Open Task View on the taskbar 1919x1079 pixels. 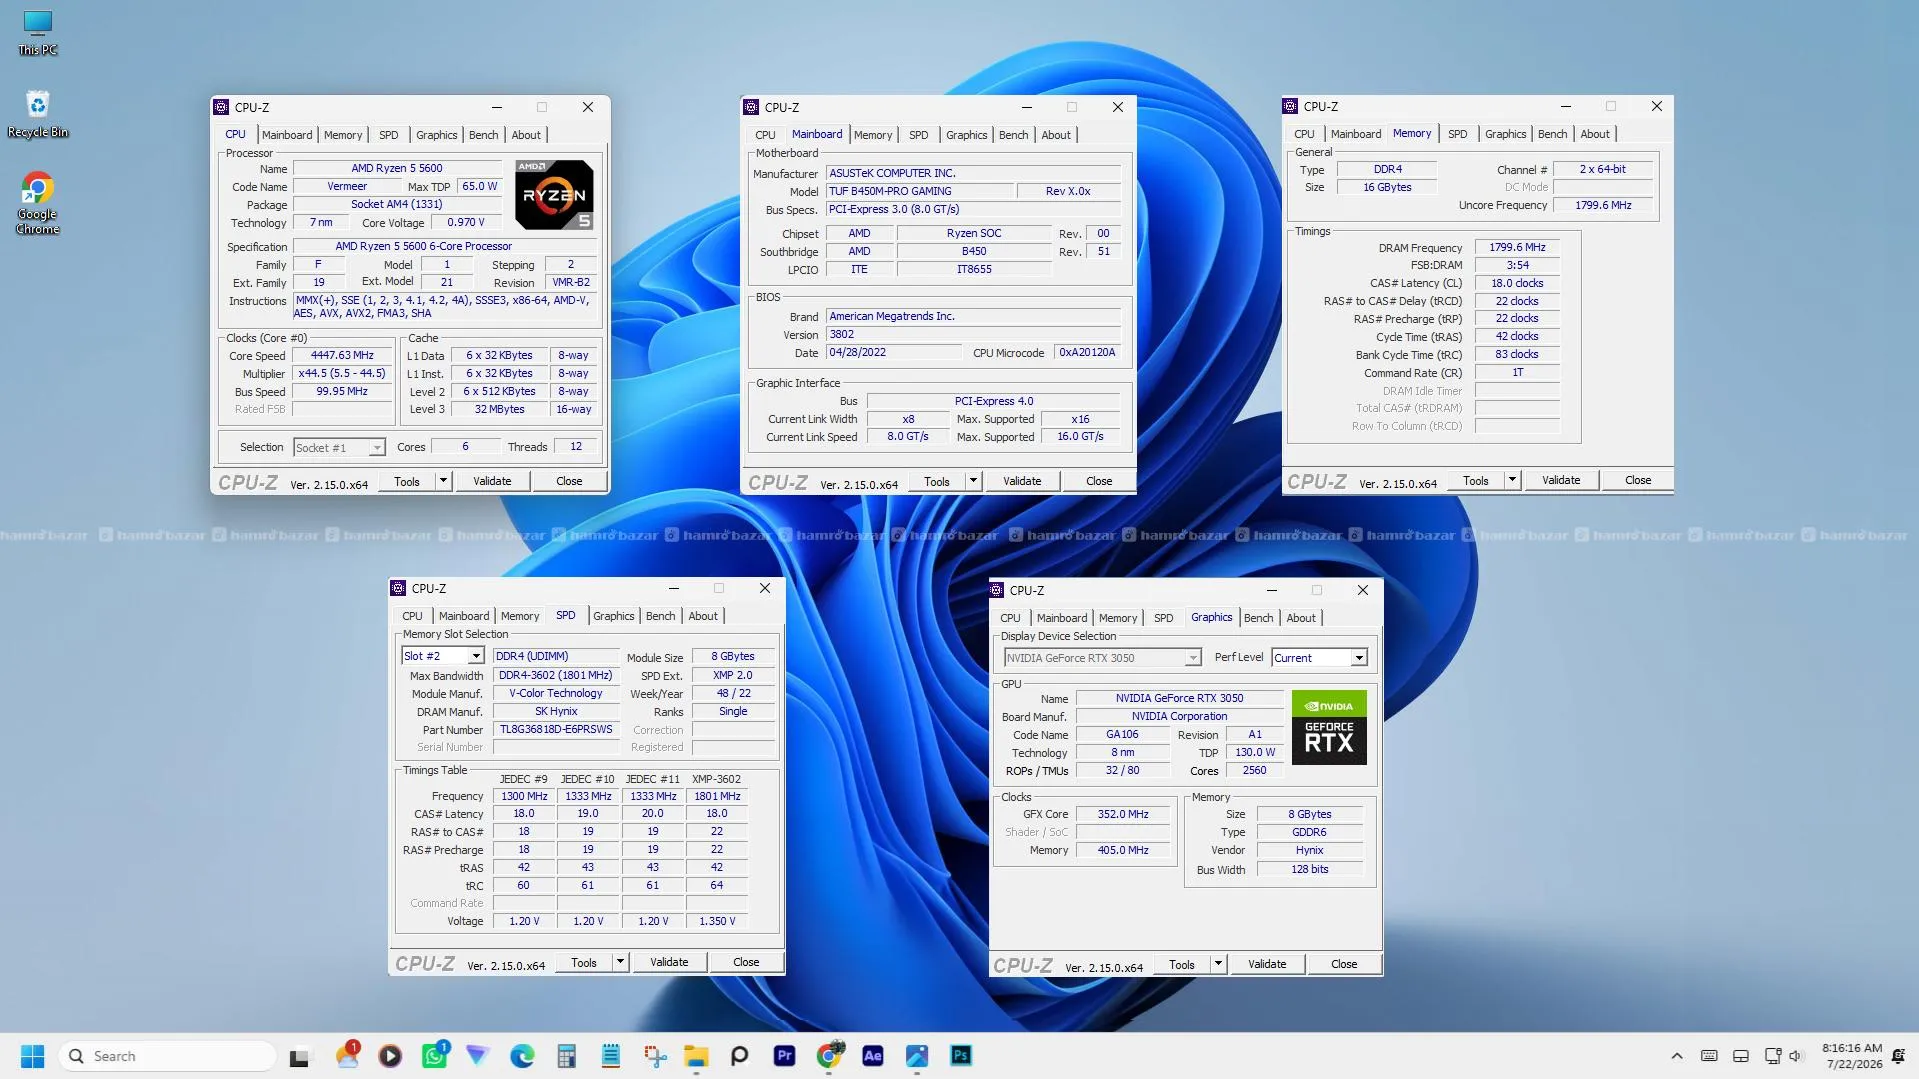[x=299, y=1056]
